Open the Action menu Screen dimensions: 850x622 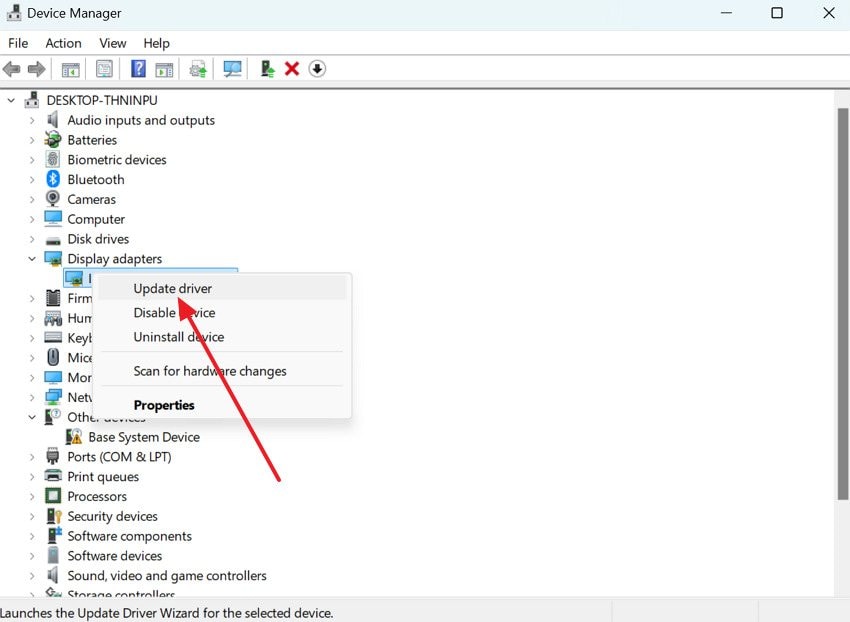tap(63, 43)
